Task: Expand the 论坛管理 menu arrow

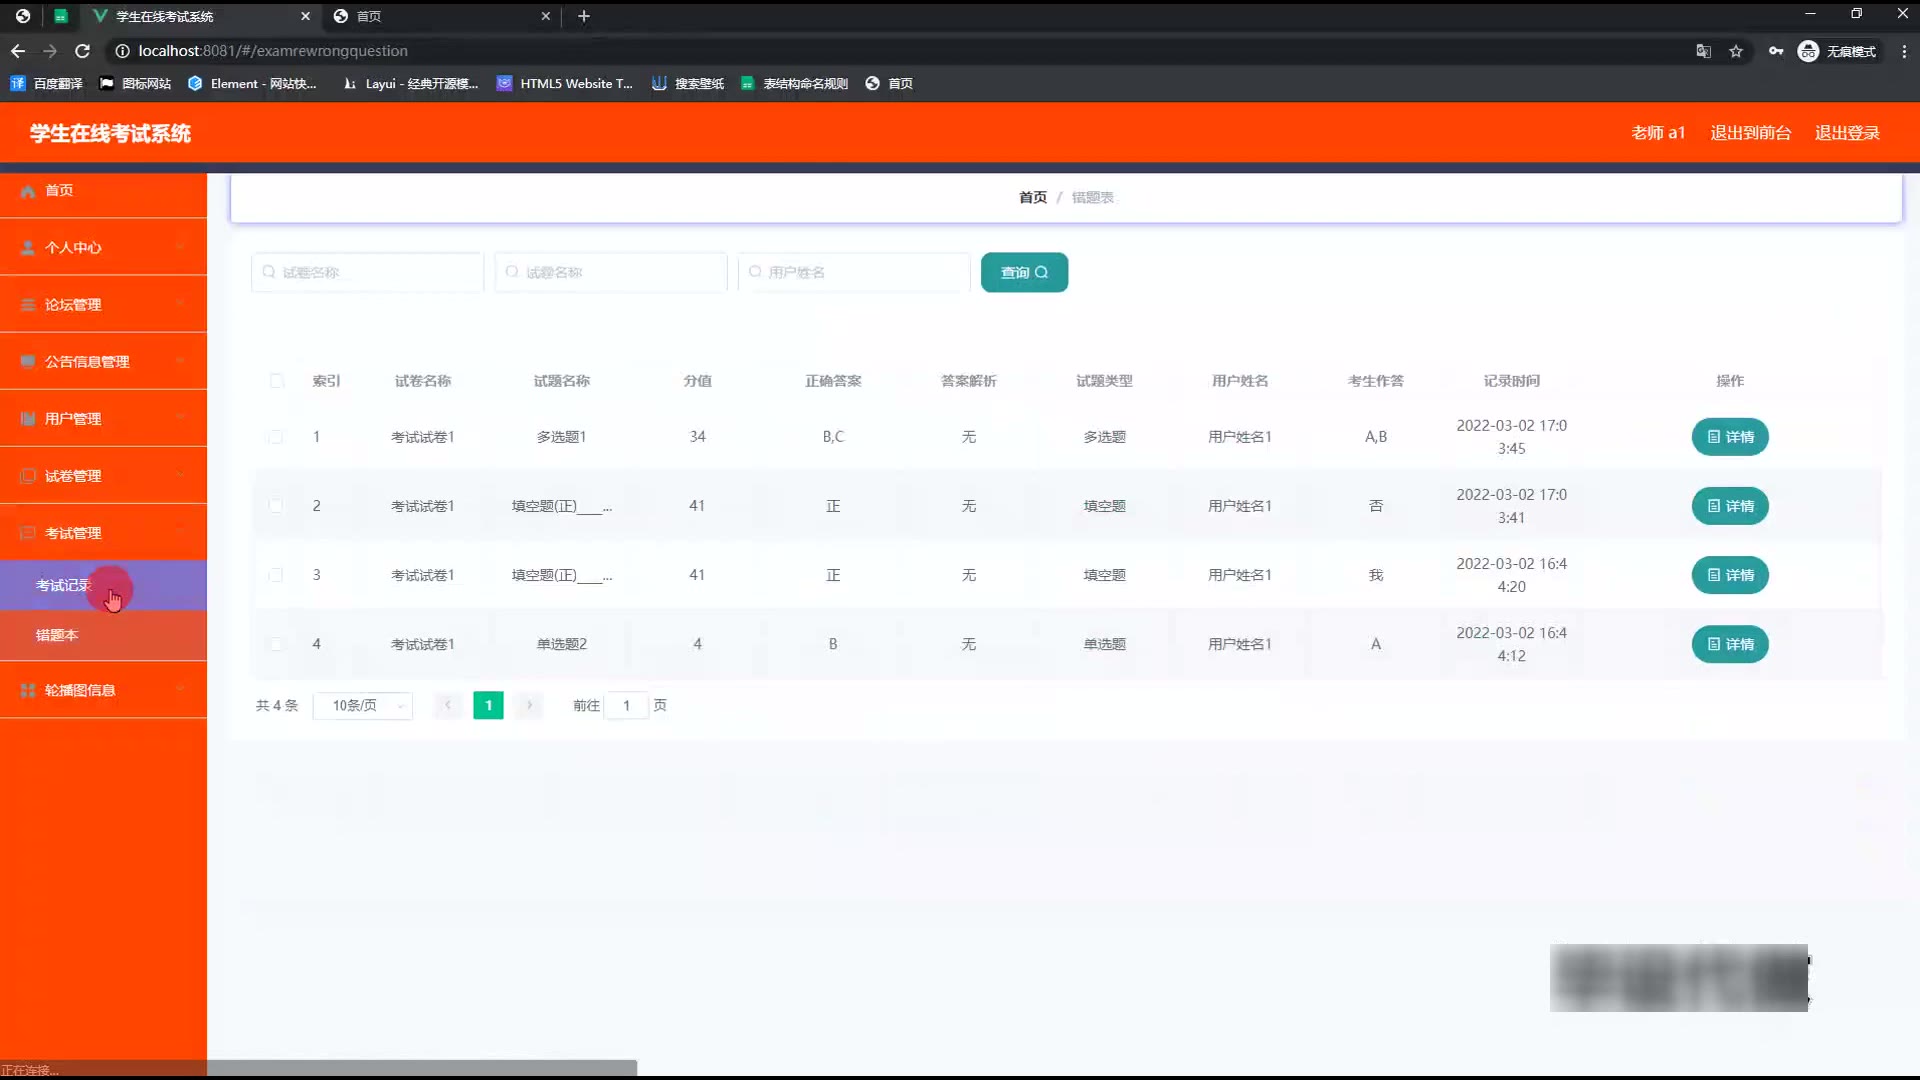Action: coord(180,305)
